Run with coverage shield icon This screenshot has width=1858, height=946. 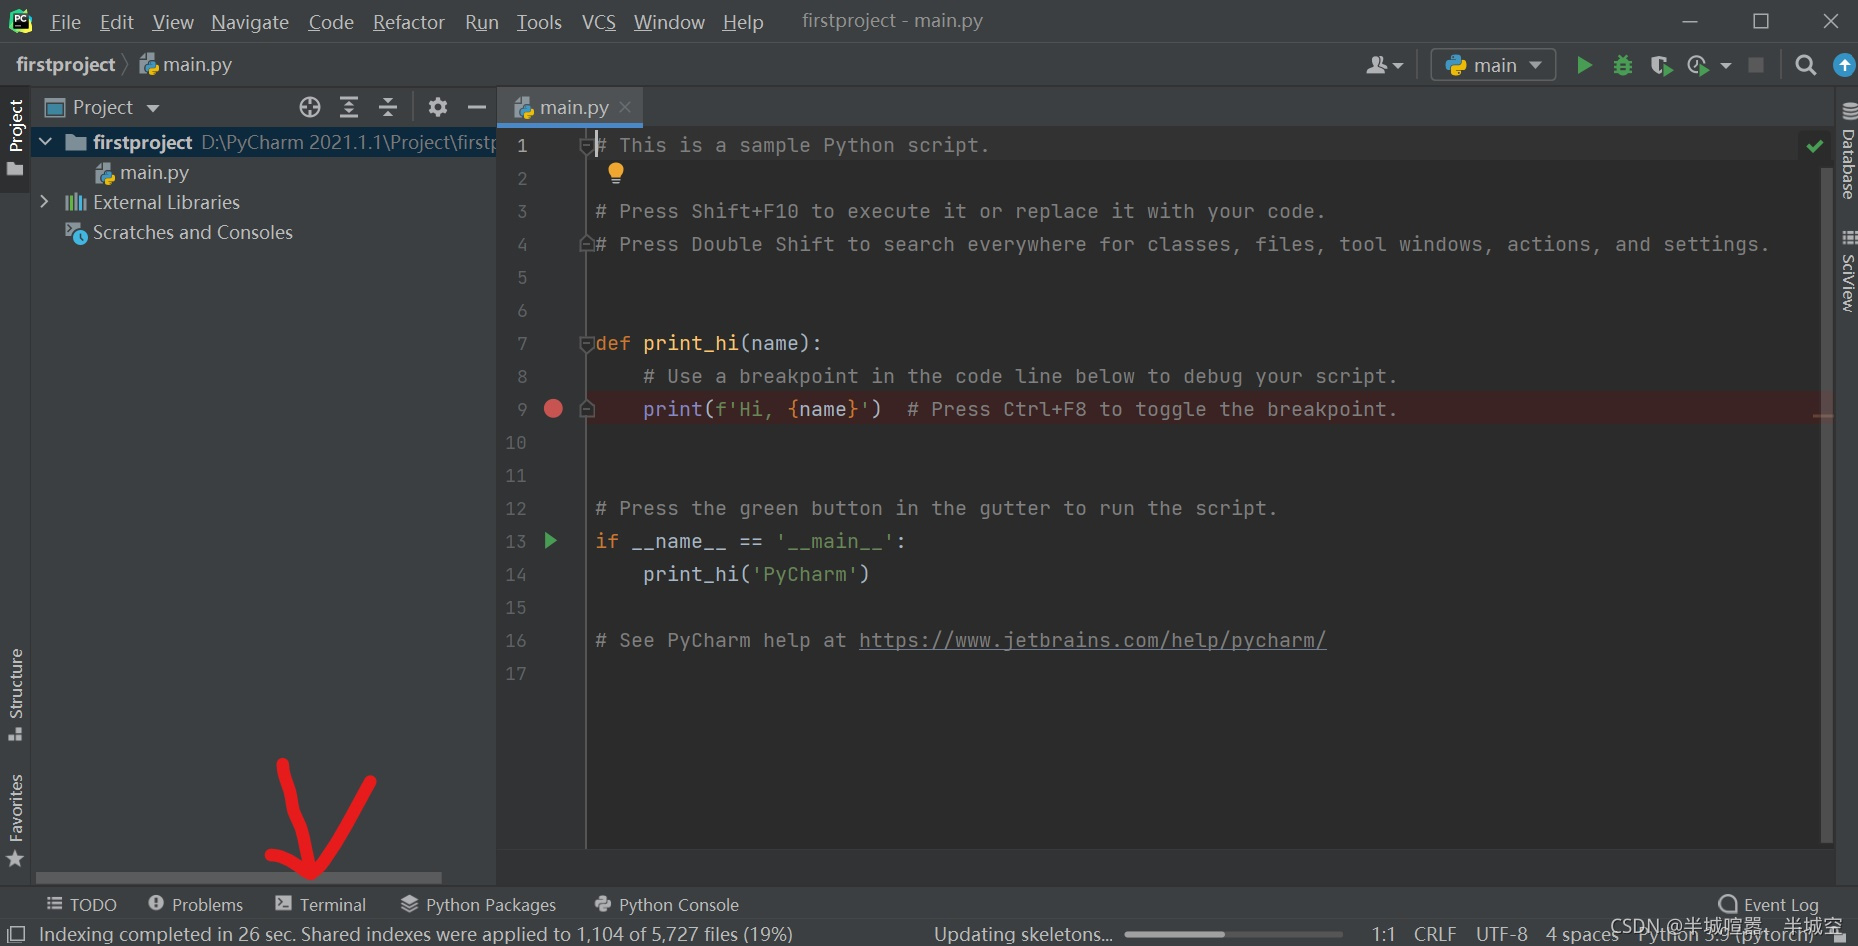click(1661, 65)
